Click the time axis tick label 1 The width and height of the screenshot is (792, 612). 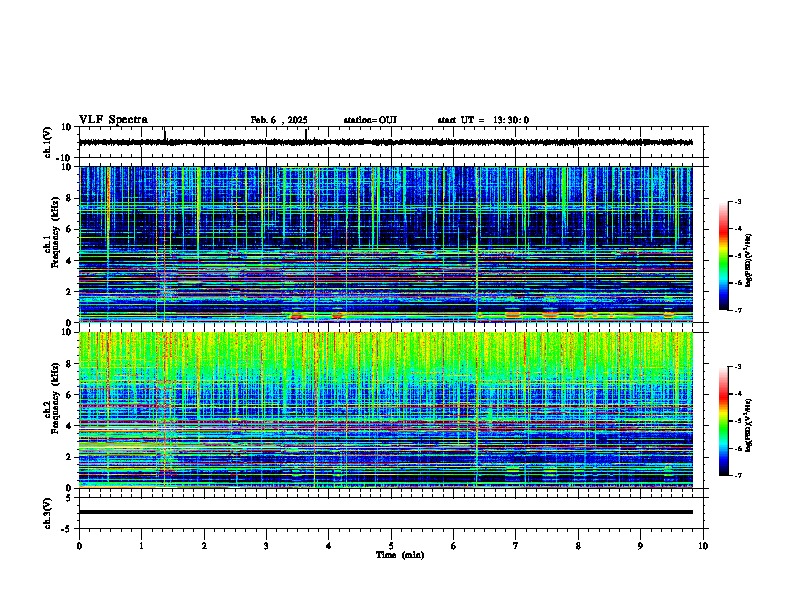[x=141, y=545]
